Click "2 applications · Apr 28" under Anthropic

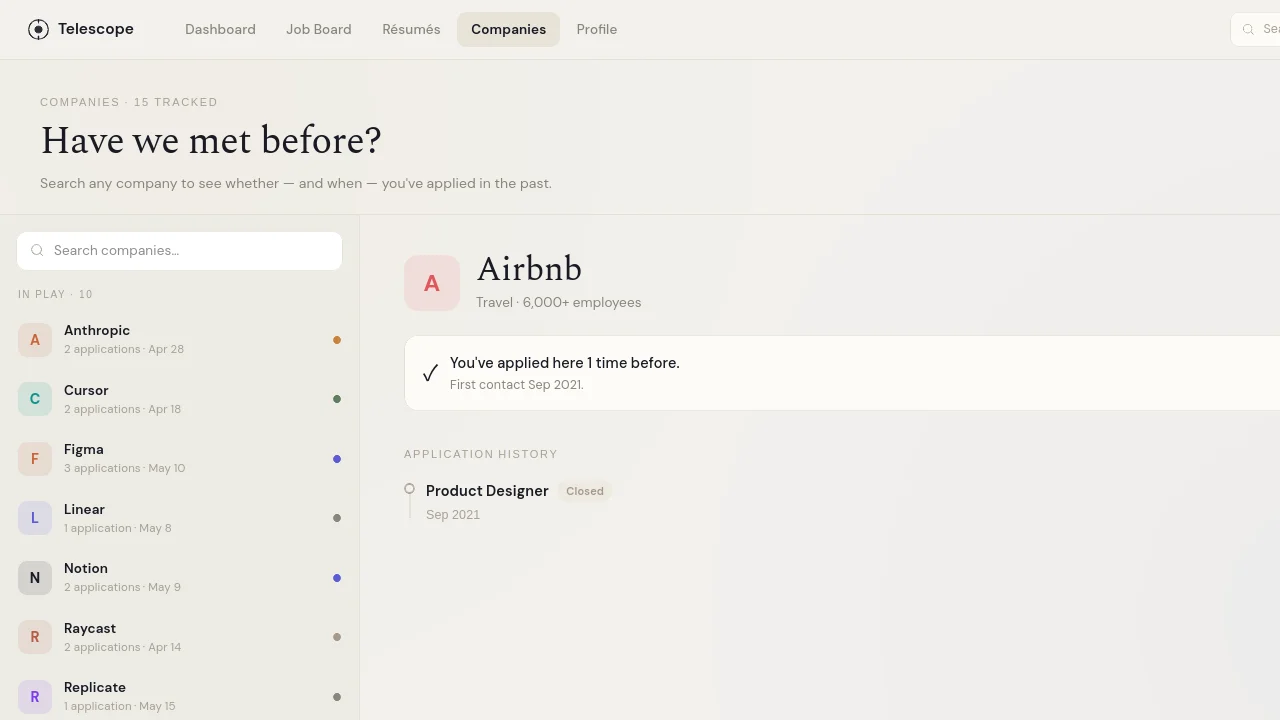click(x=124, y=350)
